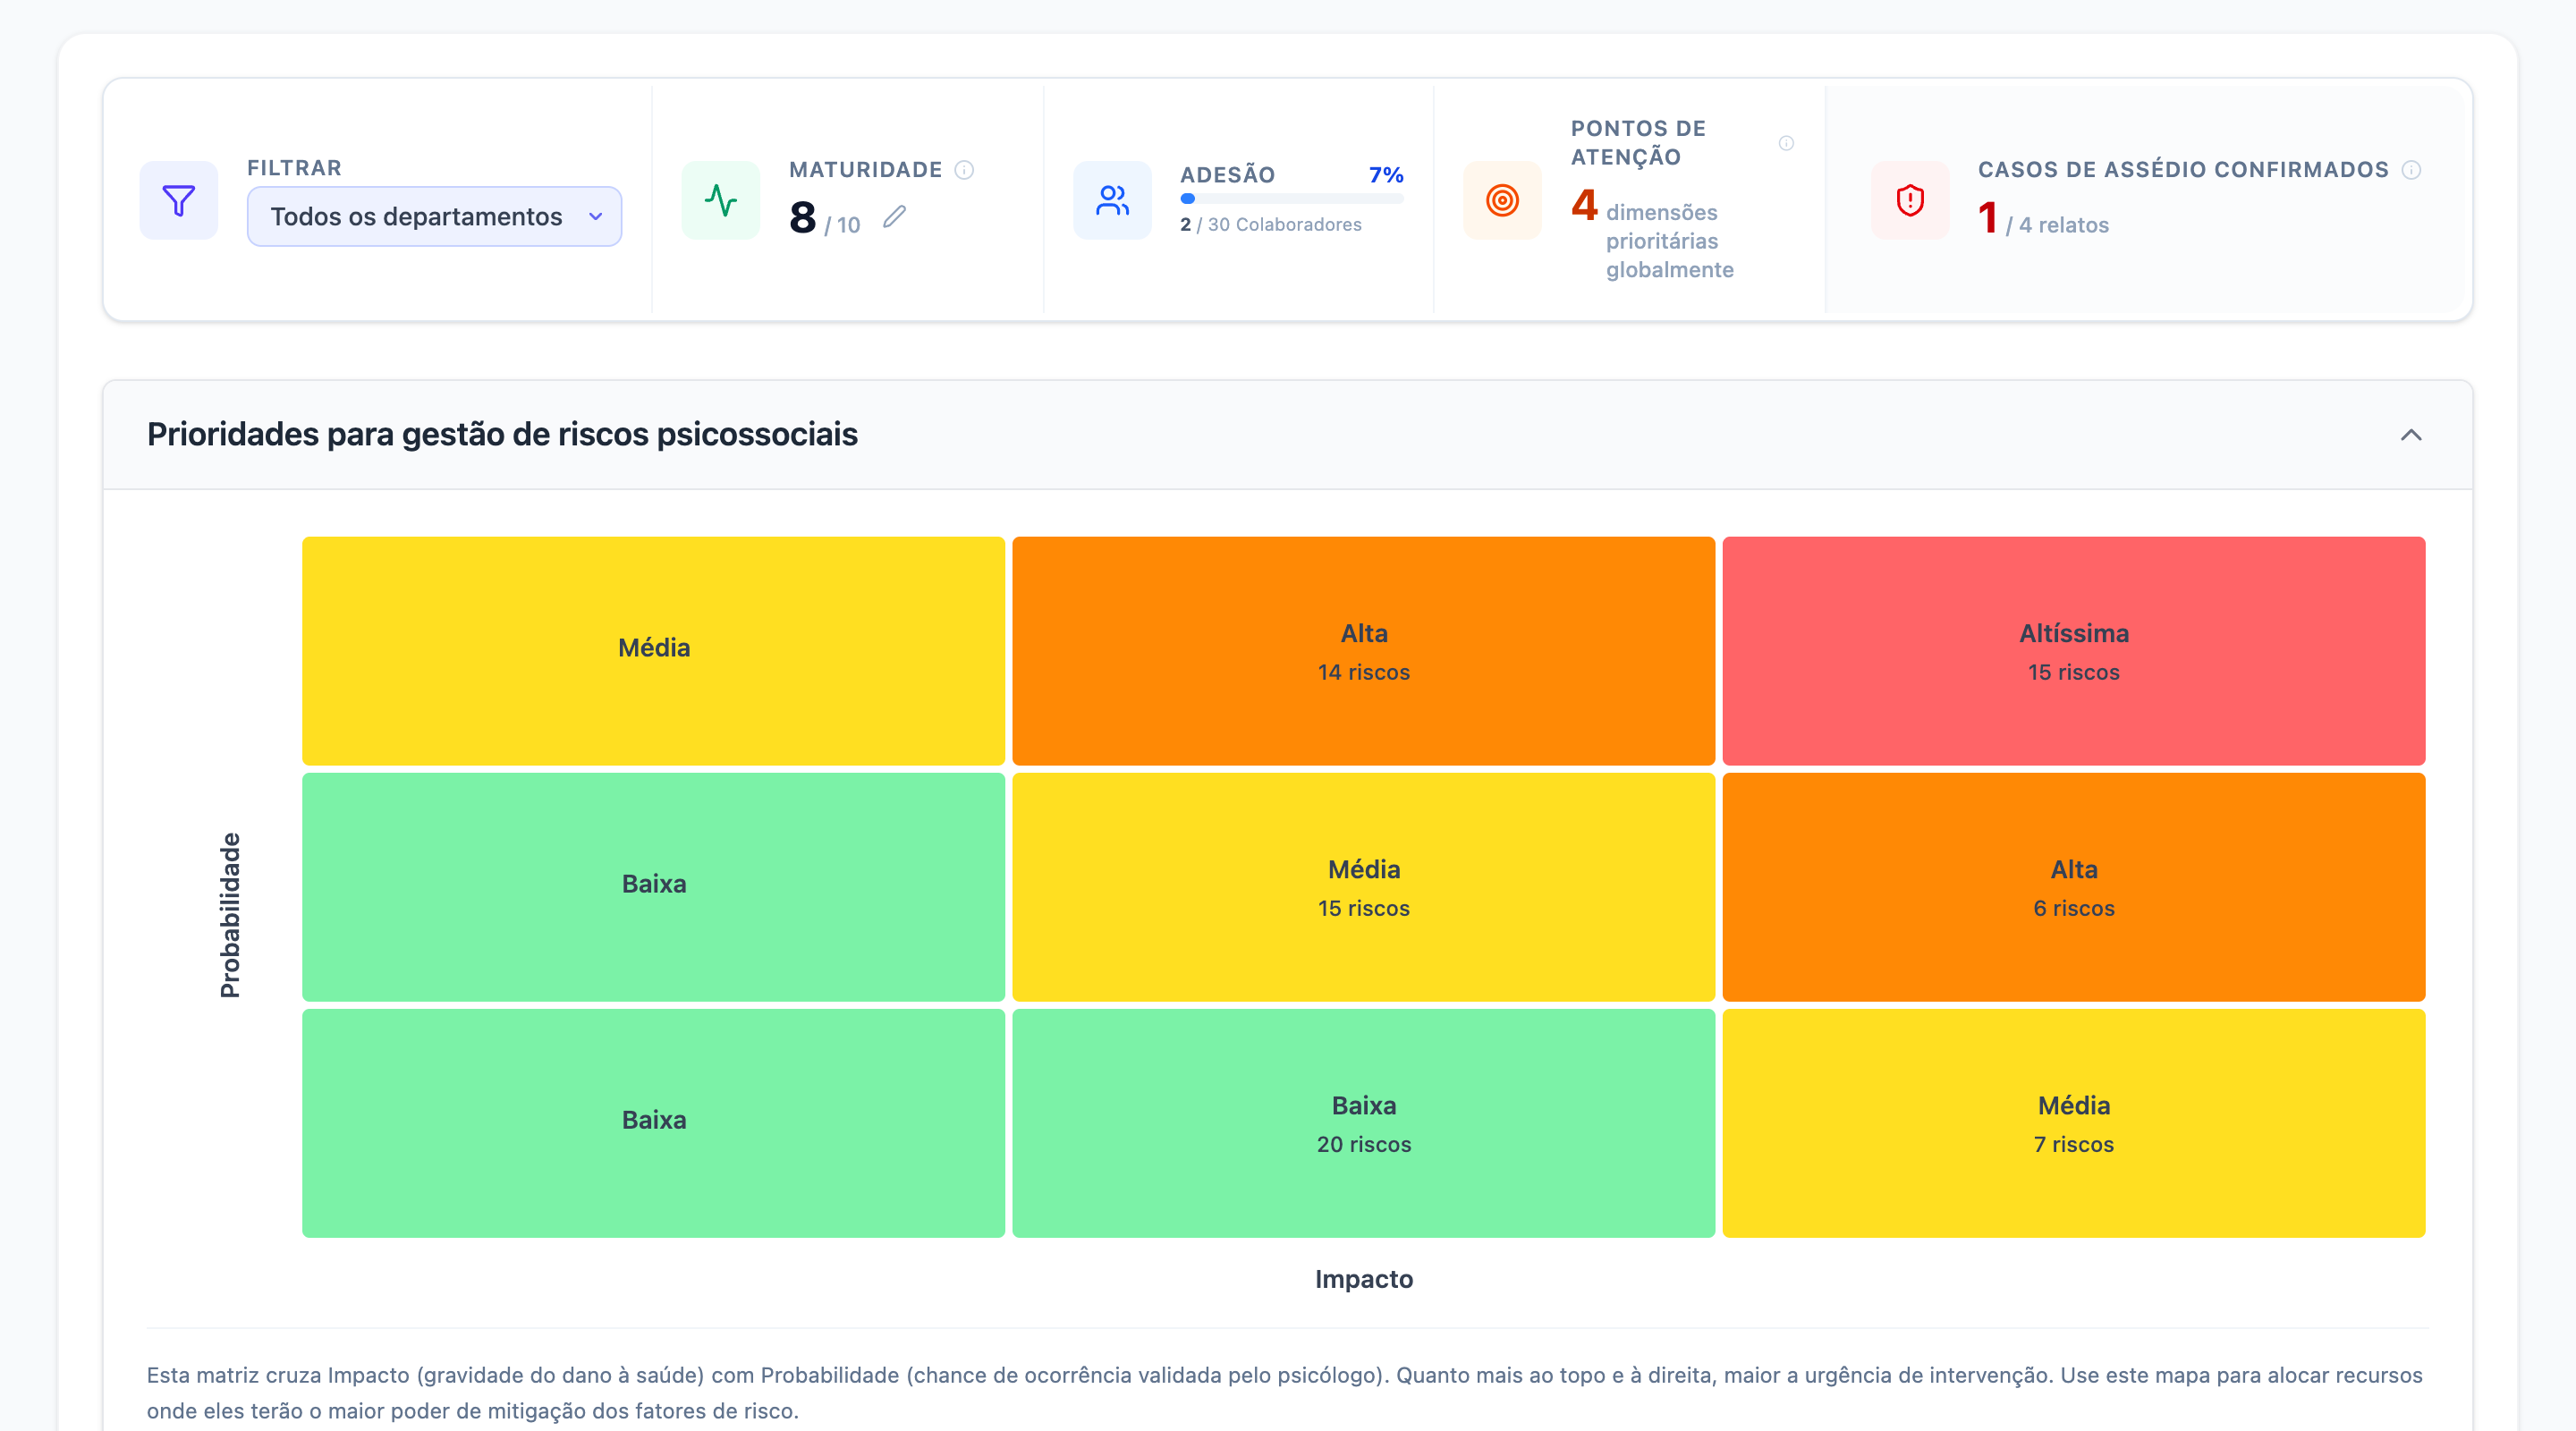Click the info icon beside Pontos de Atenção
Image resolution: width=2576 pixels, height=1431 pixels.
[x=1786, y=143]
